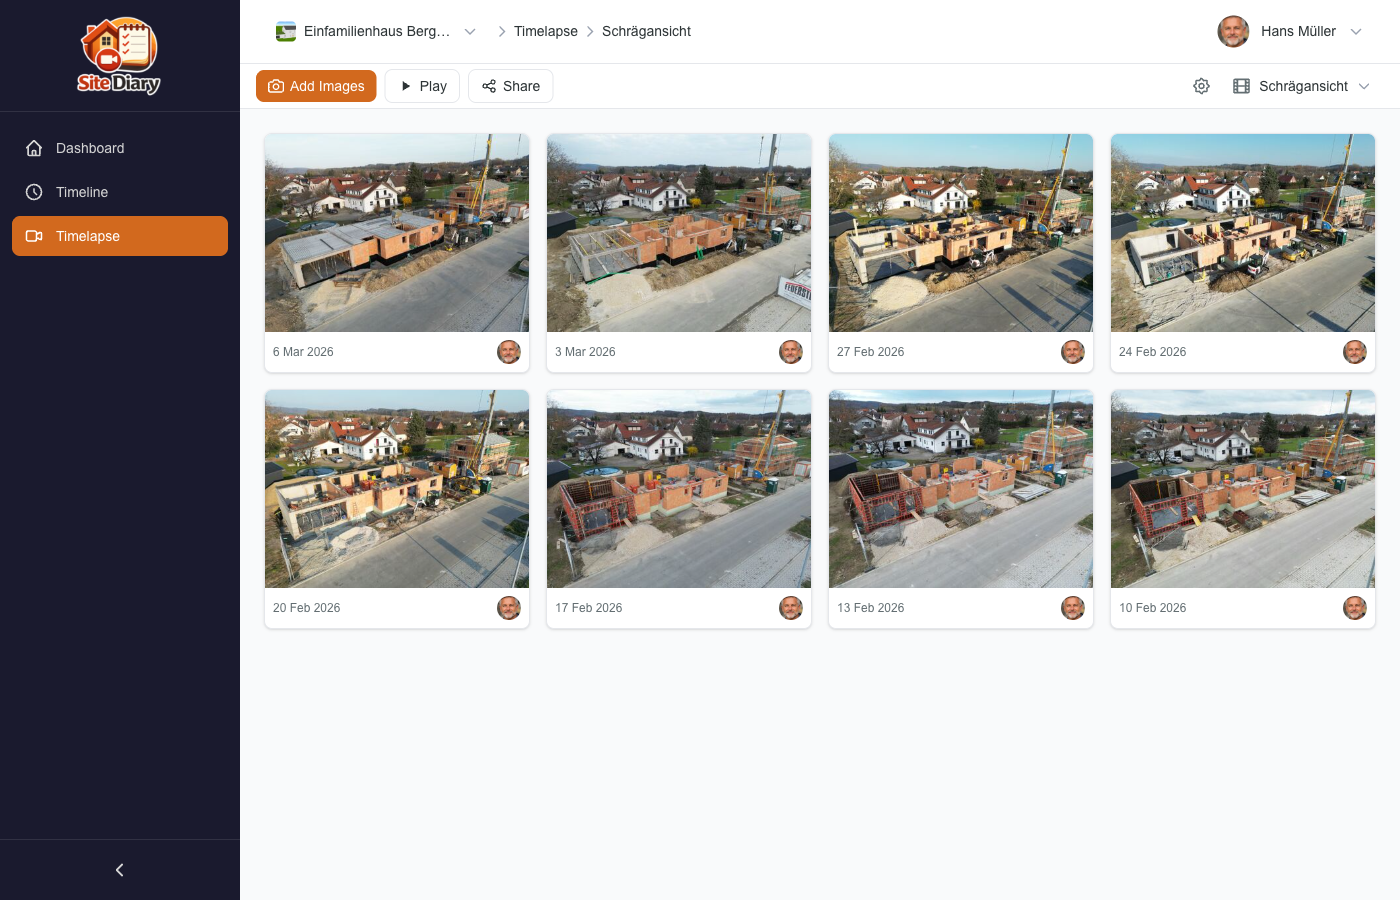Screen dimensions: 1400x900
Task: Open the 27 Feb 2026 construction photo
Action: click(x=960, y=233)
